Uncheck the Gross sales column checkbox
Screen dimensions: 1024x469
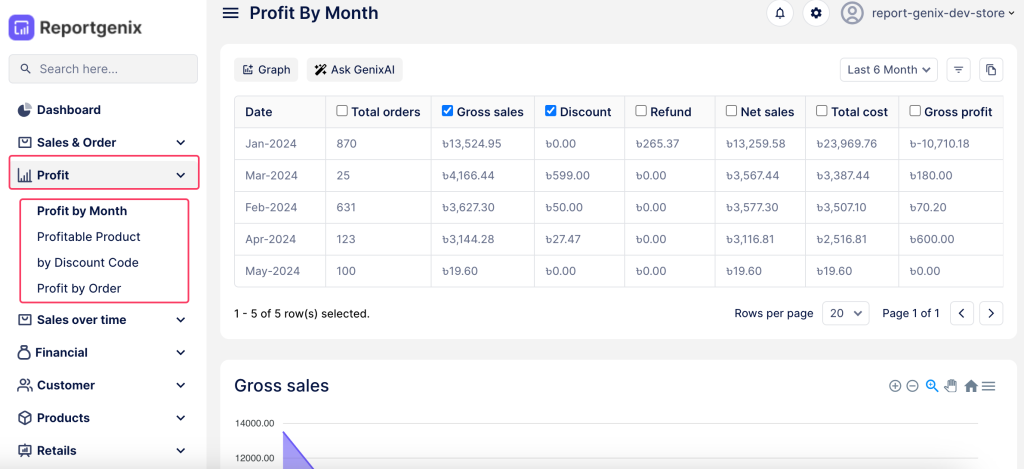tap(447, 111)
